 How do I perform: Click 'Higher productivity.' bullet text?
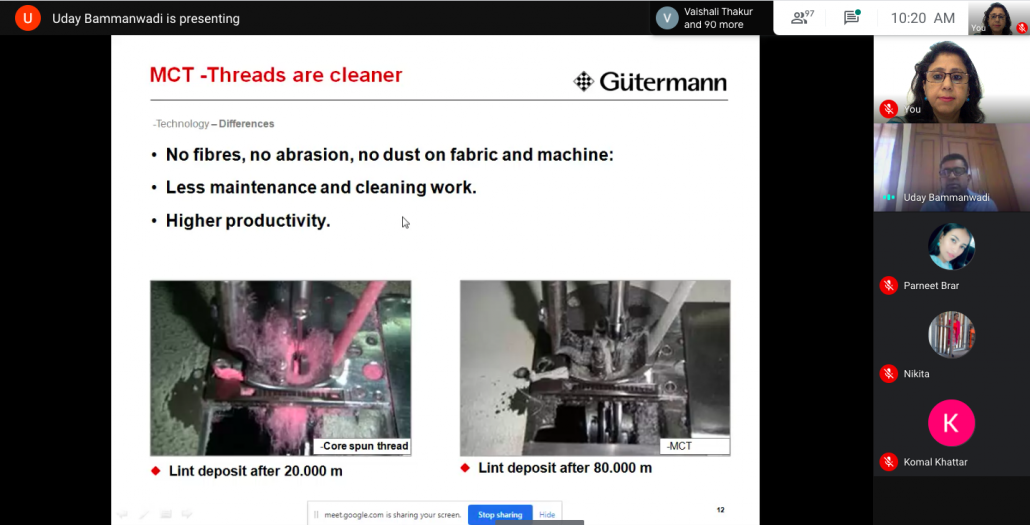tap(248, 221)
